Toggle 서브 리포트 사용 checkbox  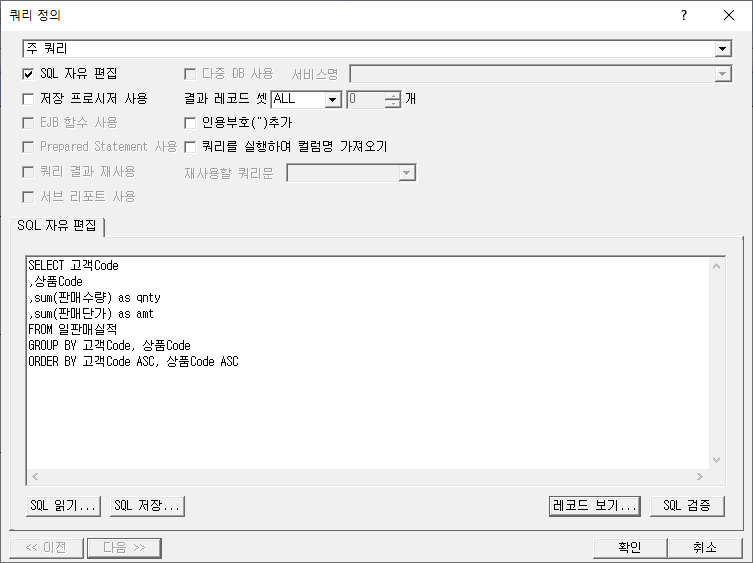(x=28, y=197)
